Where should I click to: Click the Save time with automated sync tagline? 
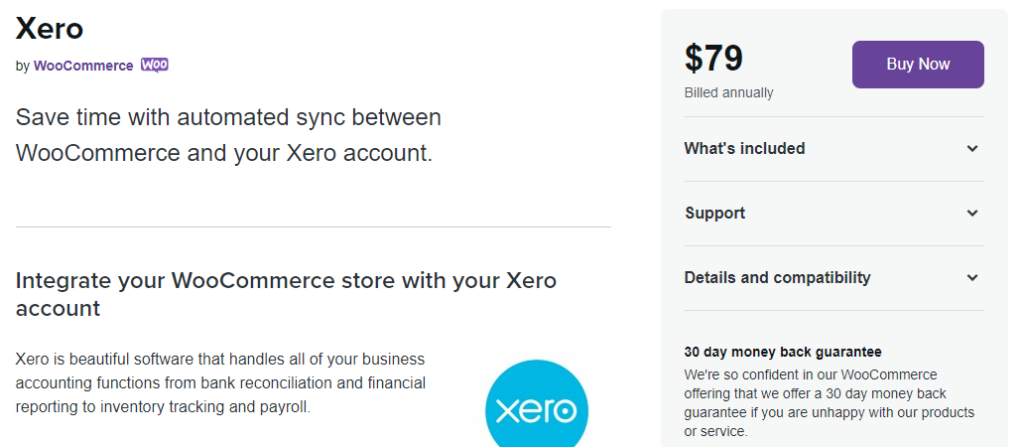228,136
